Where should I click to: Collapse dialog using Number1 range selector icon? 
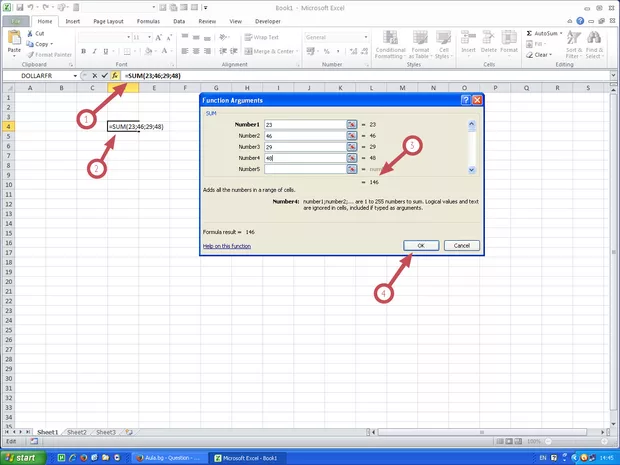coord(352,124)
